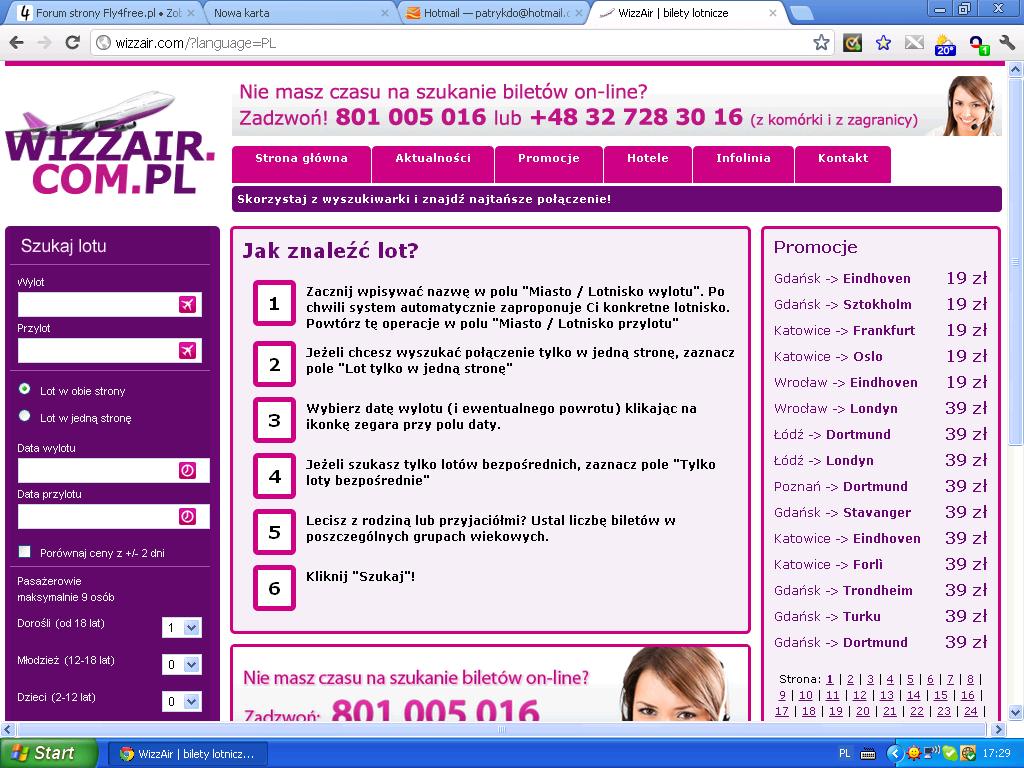Switch to Hotmail tab
Viewport: 1024px width, 768px height.
pos(495,13)
